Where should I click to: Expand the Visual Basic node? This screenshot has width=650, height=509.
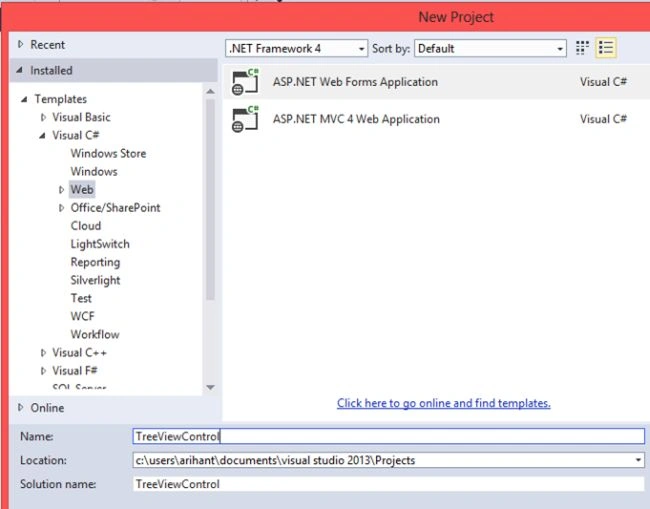point(43,117)
